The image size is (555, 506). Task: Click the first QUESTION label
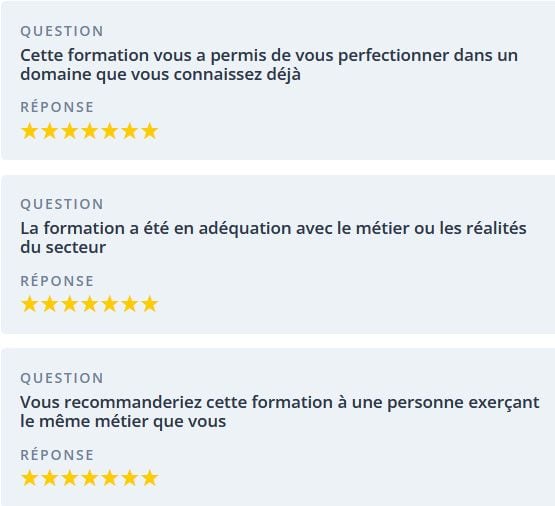62,31
